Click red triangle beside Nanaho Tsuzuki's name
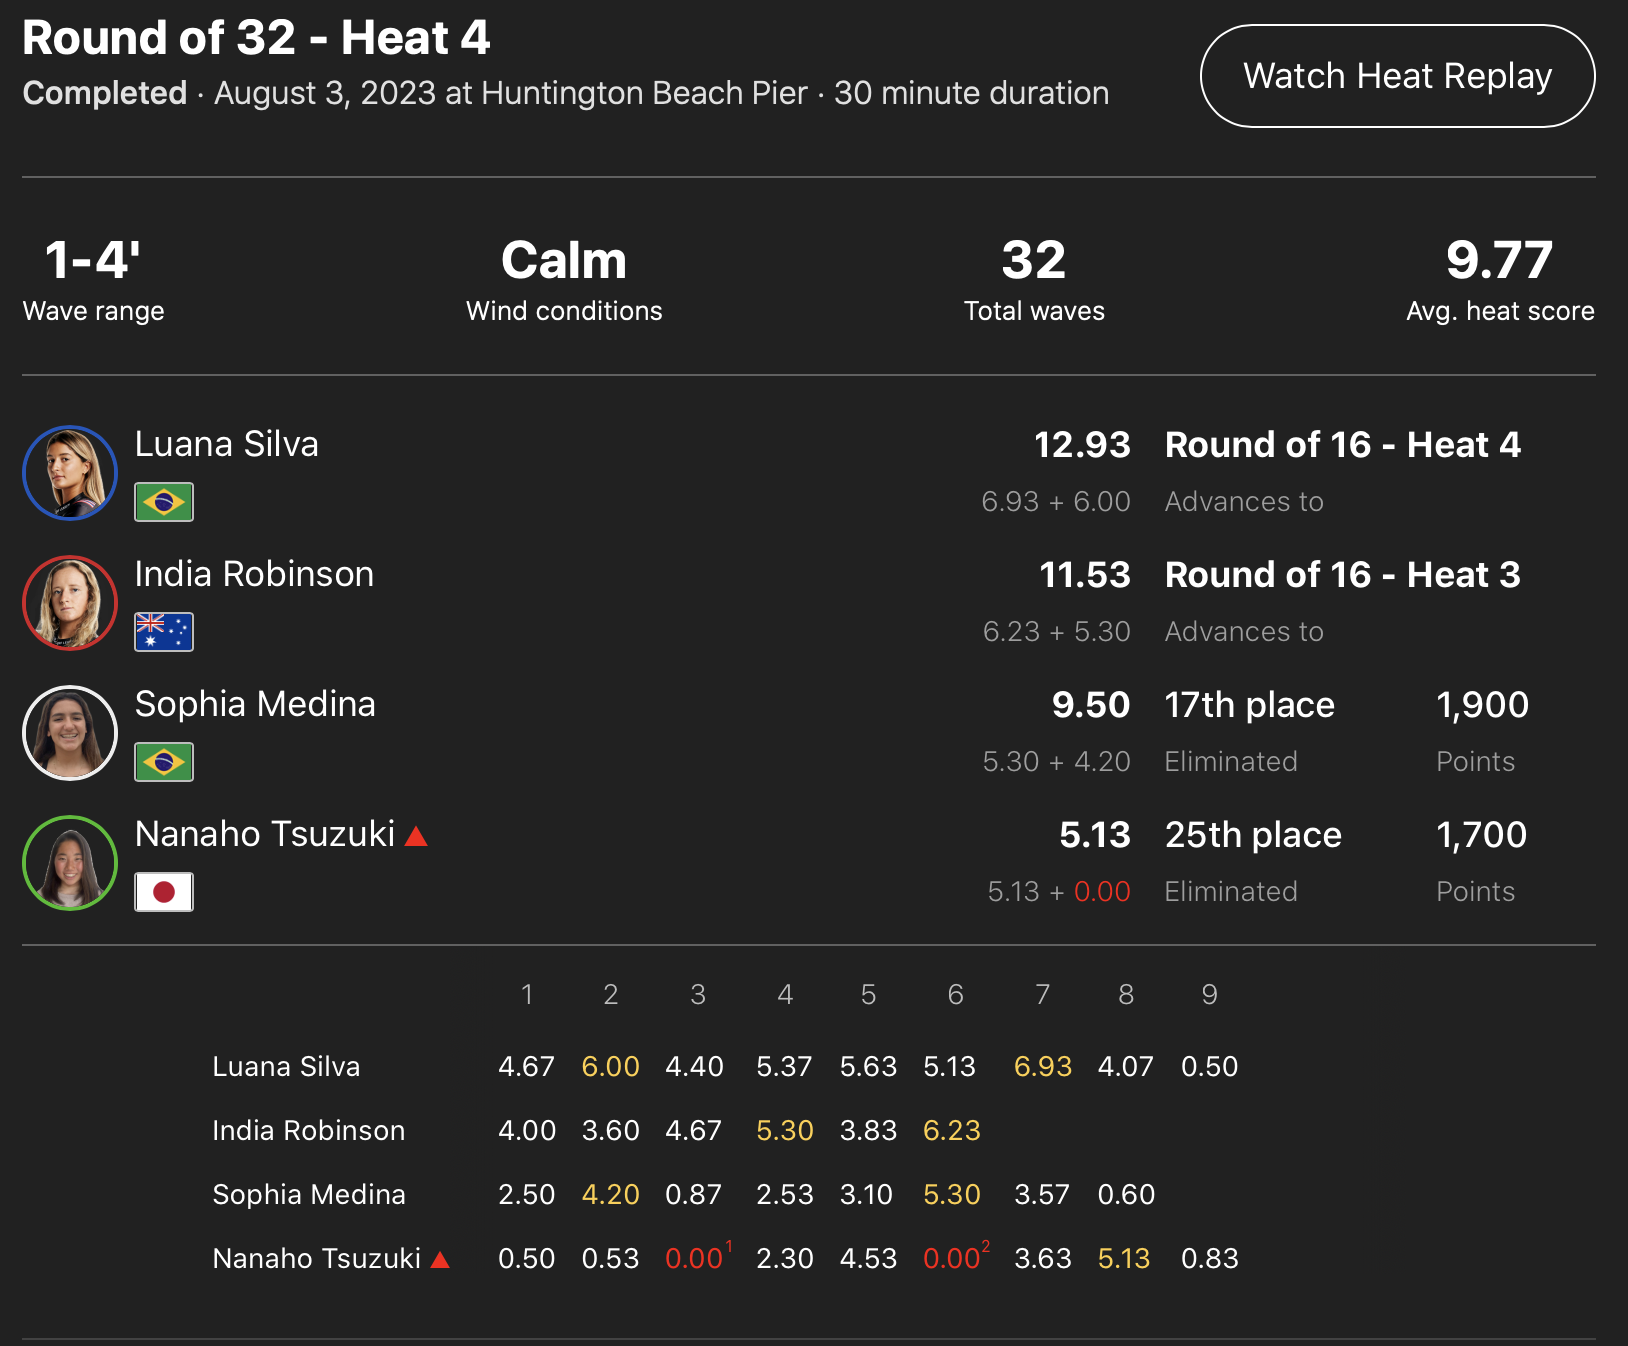 click(416, 836)
